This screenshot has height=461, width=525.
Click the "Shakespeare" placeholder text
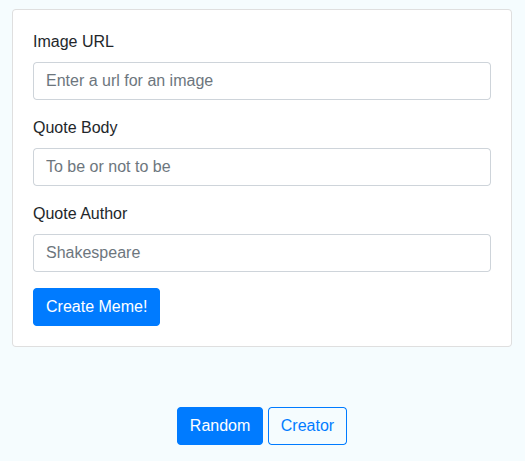[93, 252]
